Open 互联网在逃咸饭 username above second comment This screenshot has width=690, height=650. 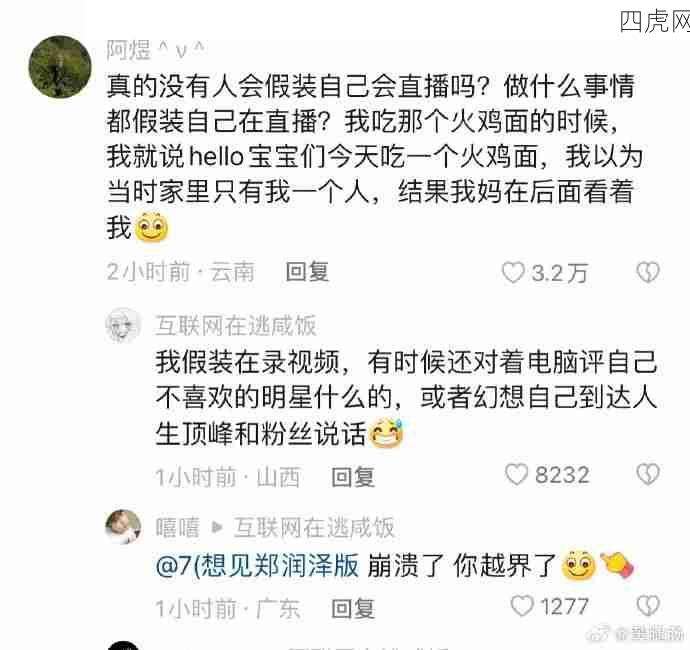[x=235, y=326]
